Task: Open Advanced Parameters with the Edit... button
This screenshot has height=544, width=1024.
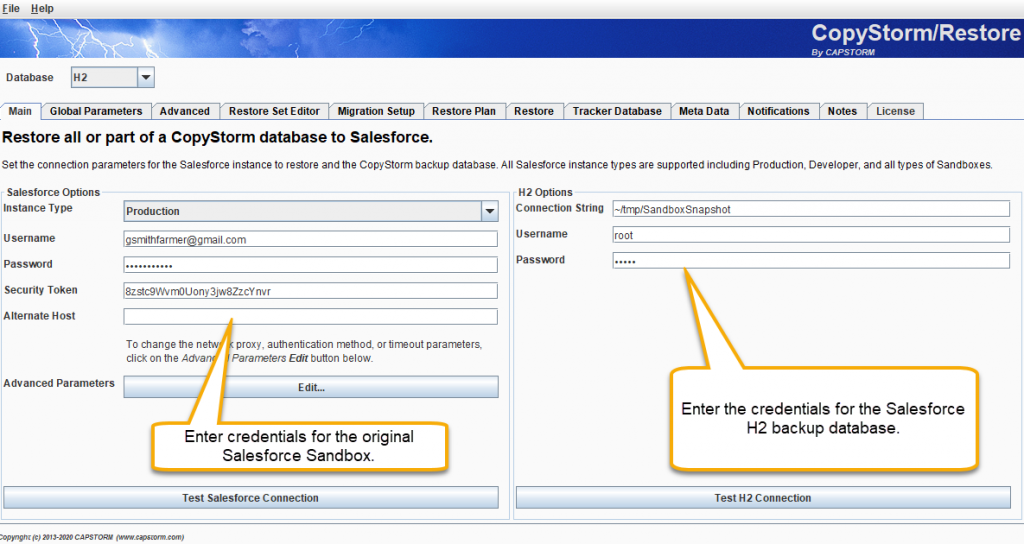Action: tap(311, 387)
